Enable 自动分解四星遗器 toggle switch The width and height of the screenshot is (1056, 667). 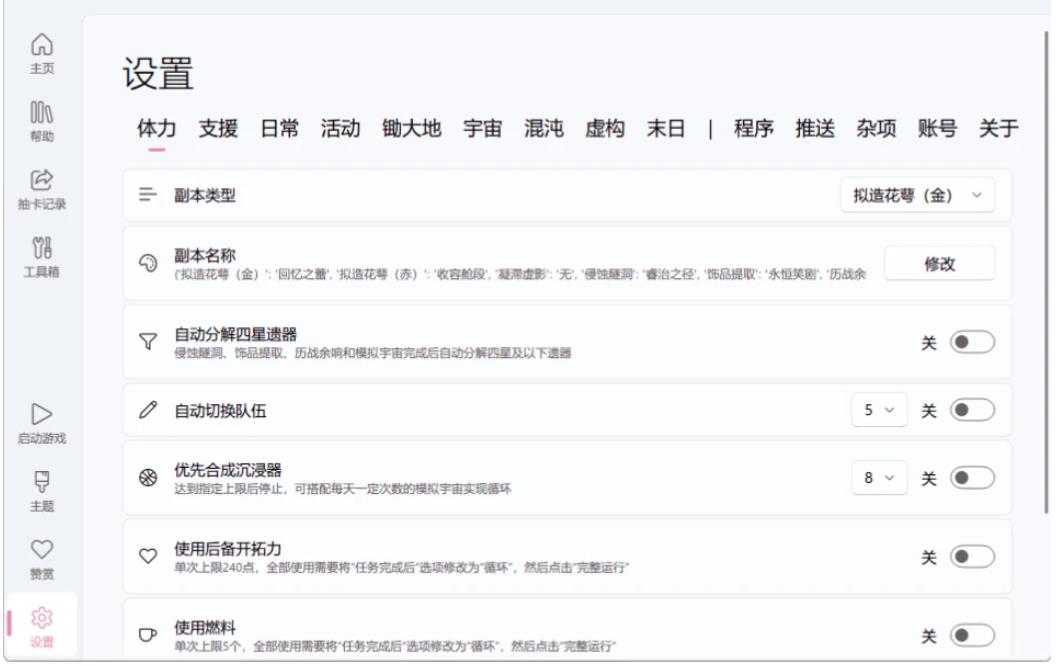click(x=972, y=343)
